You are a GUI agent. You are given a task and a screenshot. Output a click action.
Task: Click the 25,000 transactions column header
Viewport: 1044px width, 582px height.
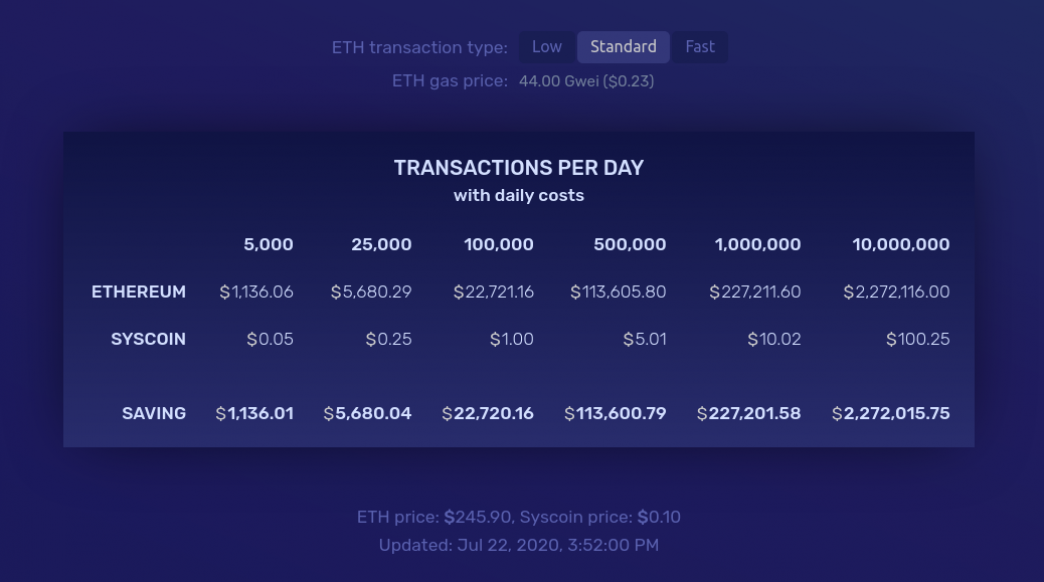381,244
